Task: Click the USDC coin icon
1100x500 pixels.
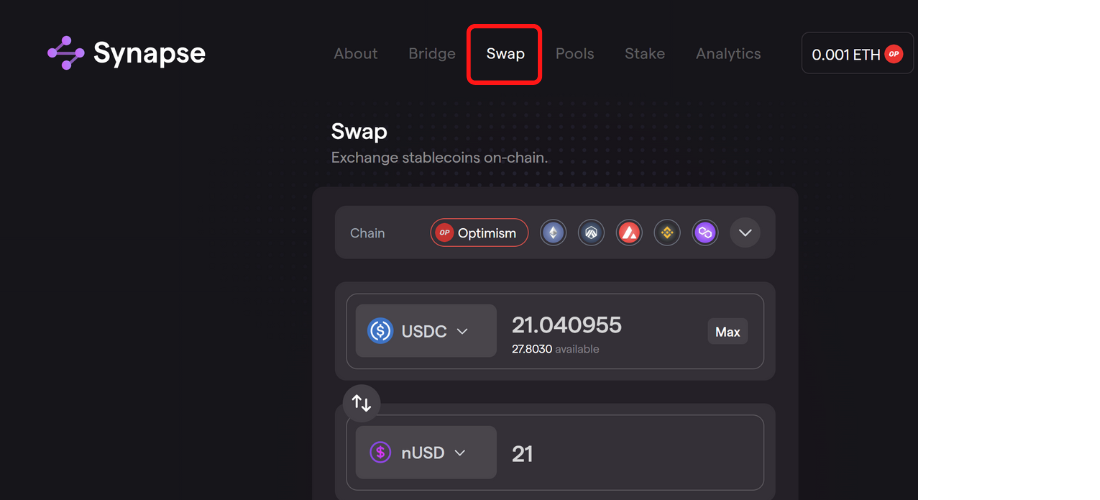Action: tap(380, 331)
